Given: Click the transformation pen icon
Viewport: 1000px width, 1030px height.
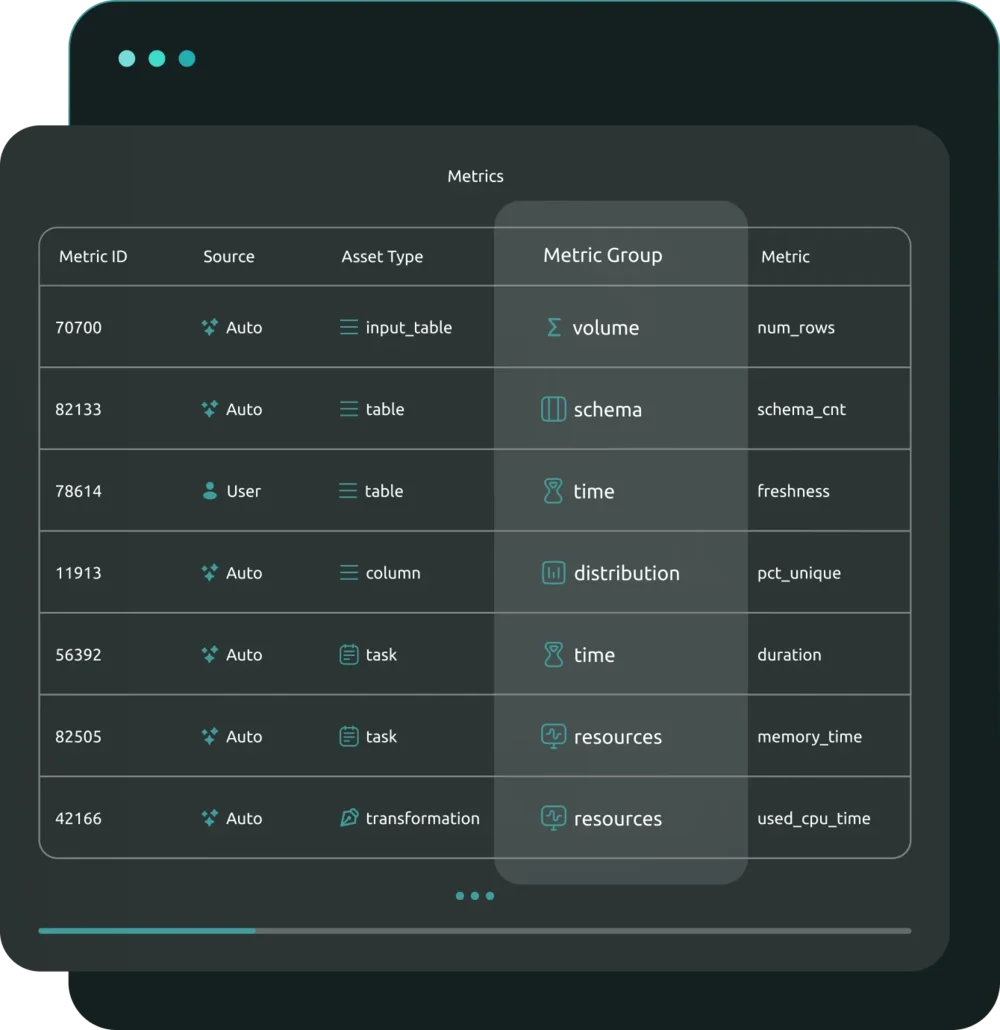Looking at the screenshot, I should (x=349, y=818).
